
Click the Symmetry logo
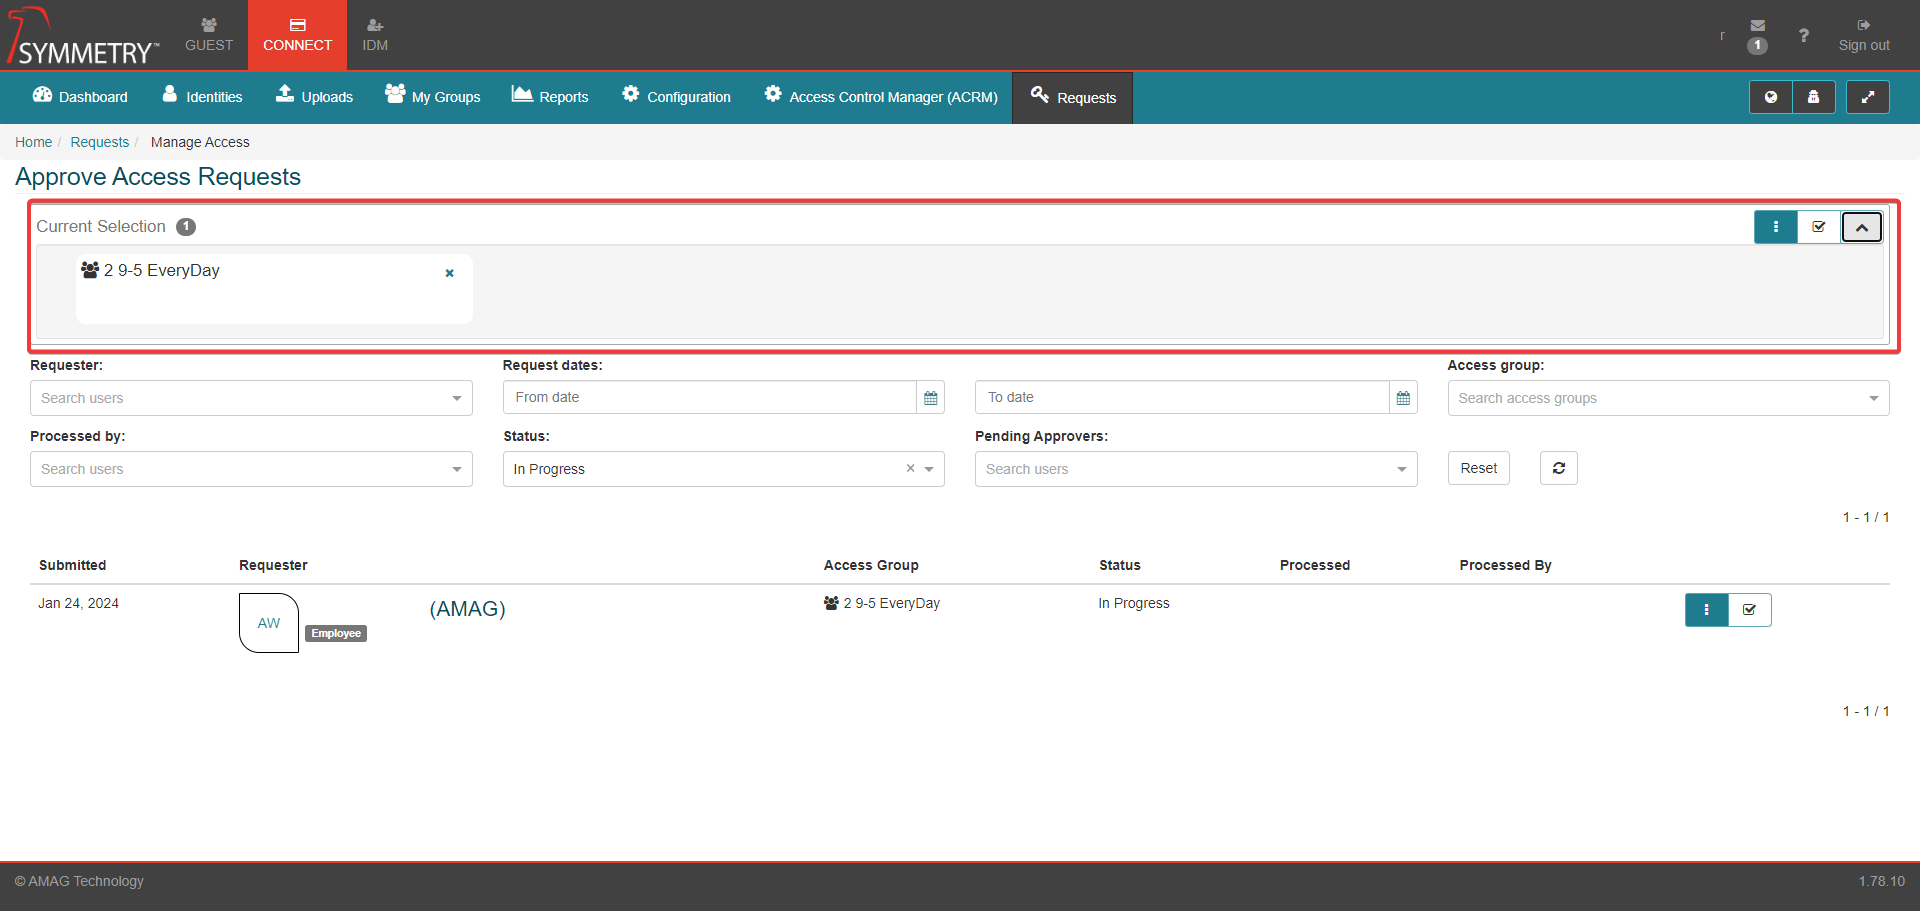click(x=83, y=36)
